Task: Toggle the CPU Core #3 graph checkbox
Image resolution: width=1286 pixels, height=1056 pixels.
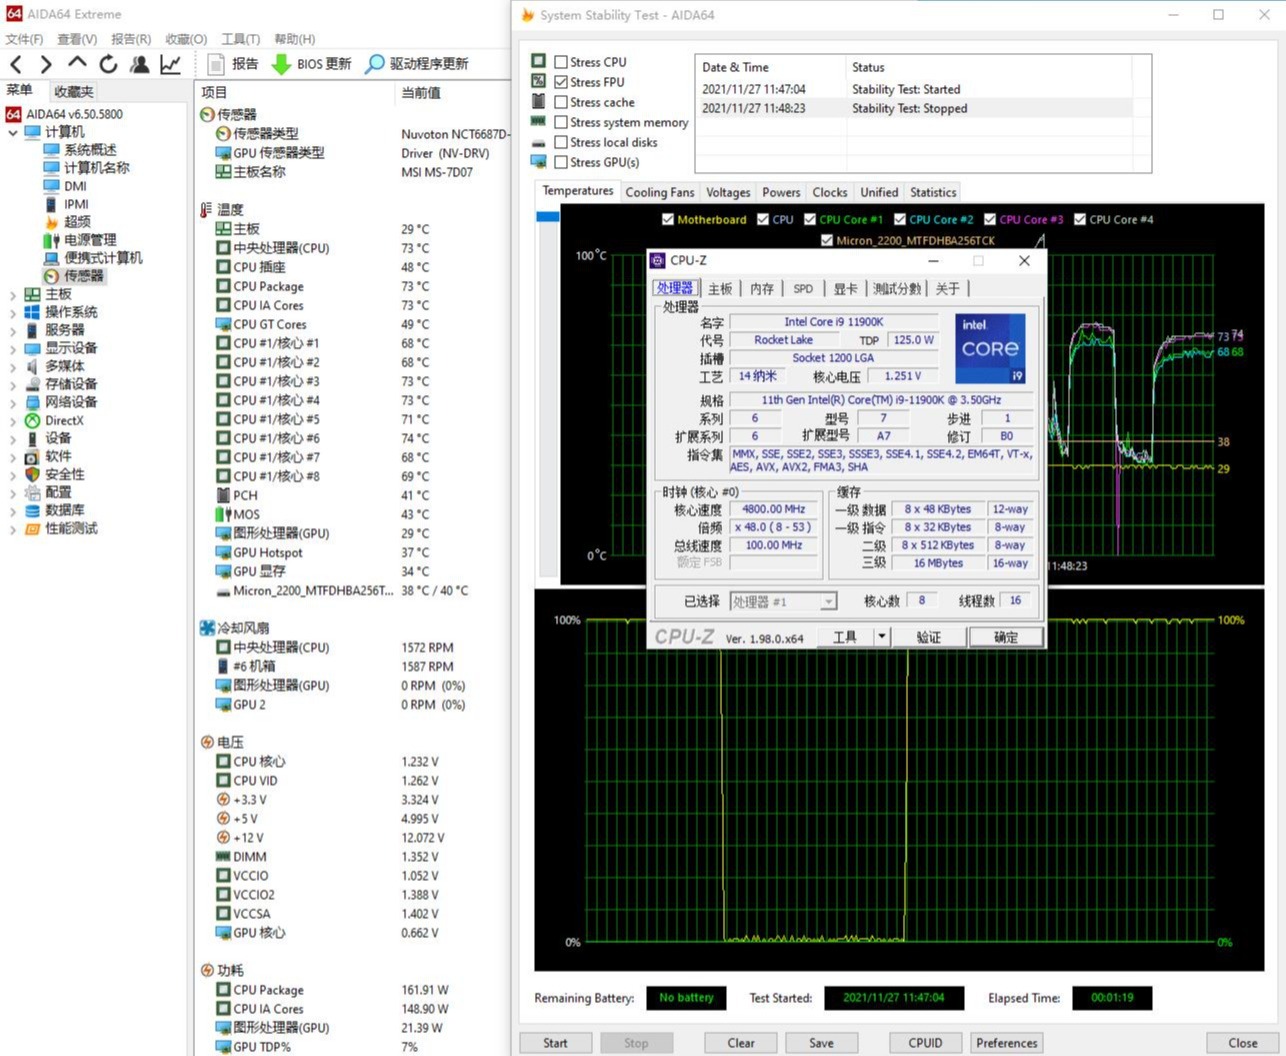Action: pos(990,220)
